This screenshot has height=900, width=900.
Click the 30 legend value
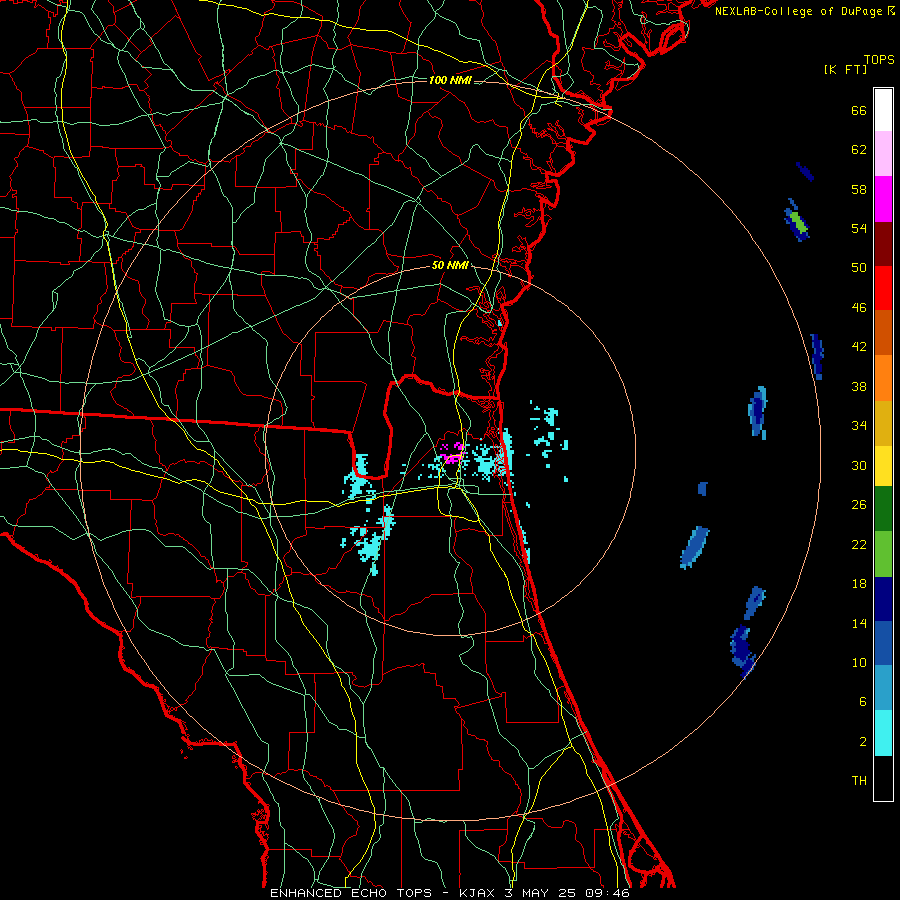[x=859, y=465]
